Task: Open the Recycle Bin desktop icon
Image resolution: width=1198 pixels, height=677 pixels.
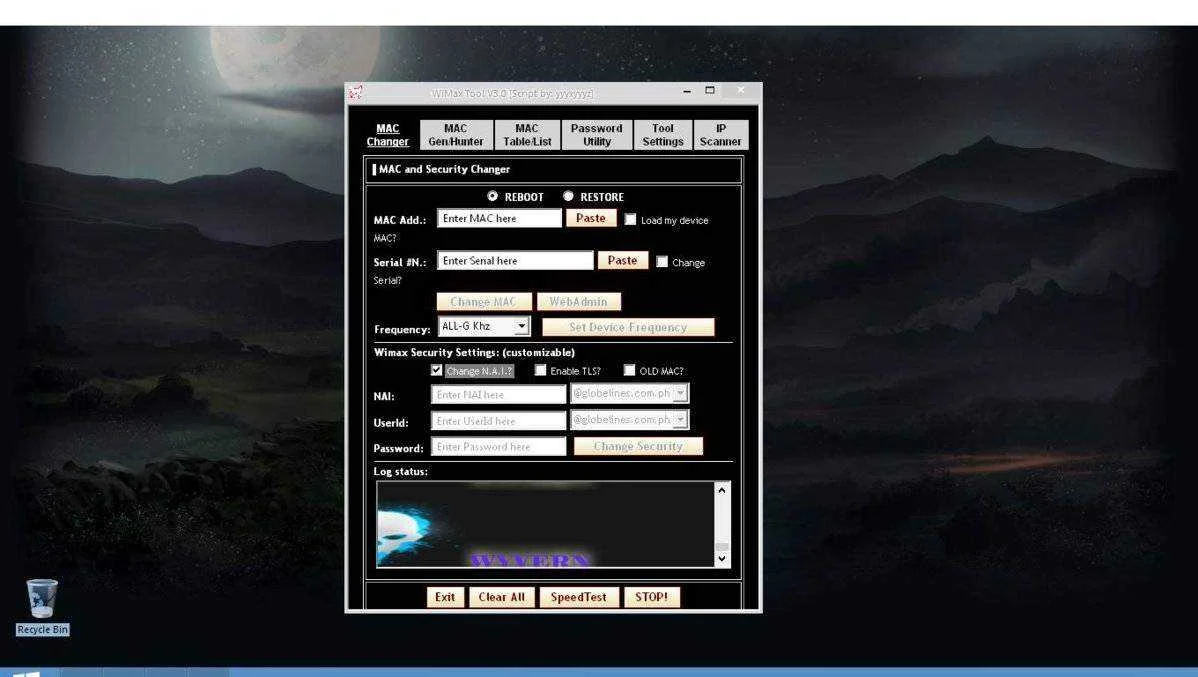Action: point(42,607)
